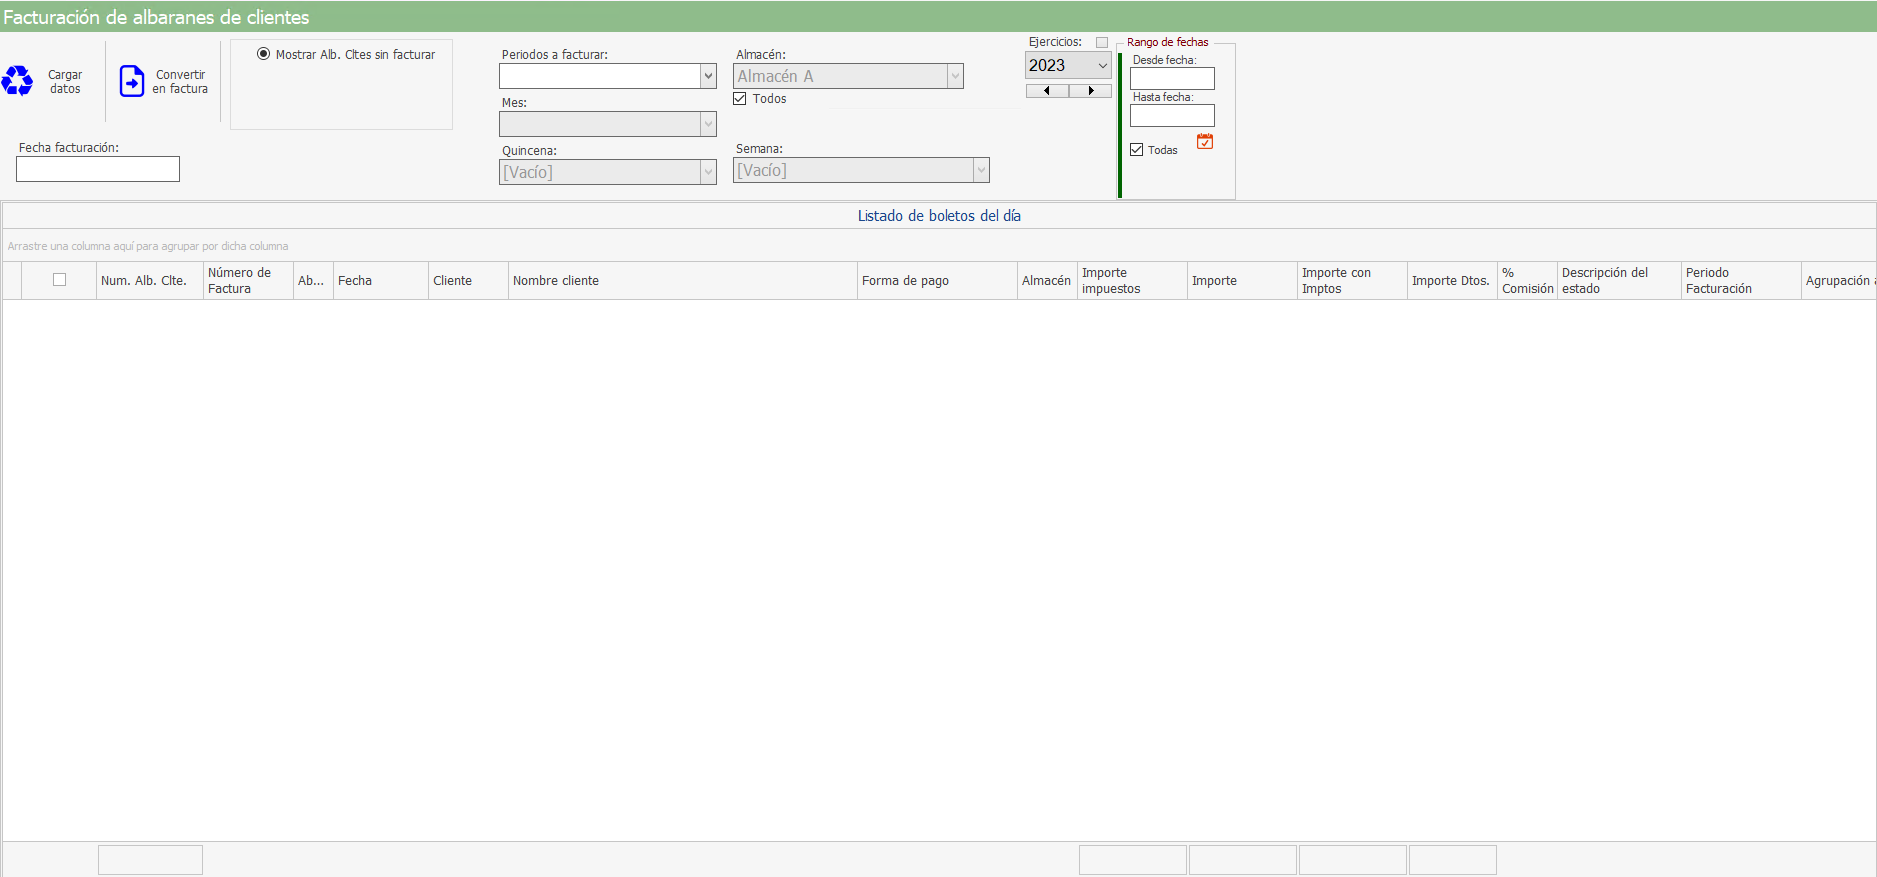This screenshot has height=877, width=1877.
Task: Click the Desde fecha input field
Action: point(1172,79)
